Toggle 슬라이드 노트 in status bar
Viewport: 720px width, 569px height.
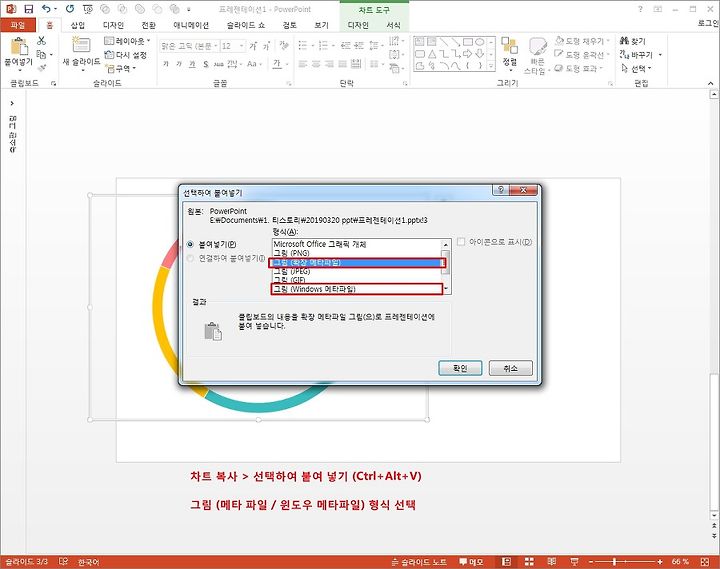[419, 562]
